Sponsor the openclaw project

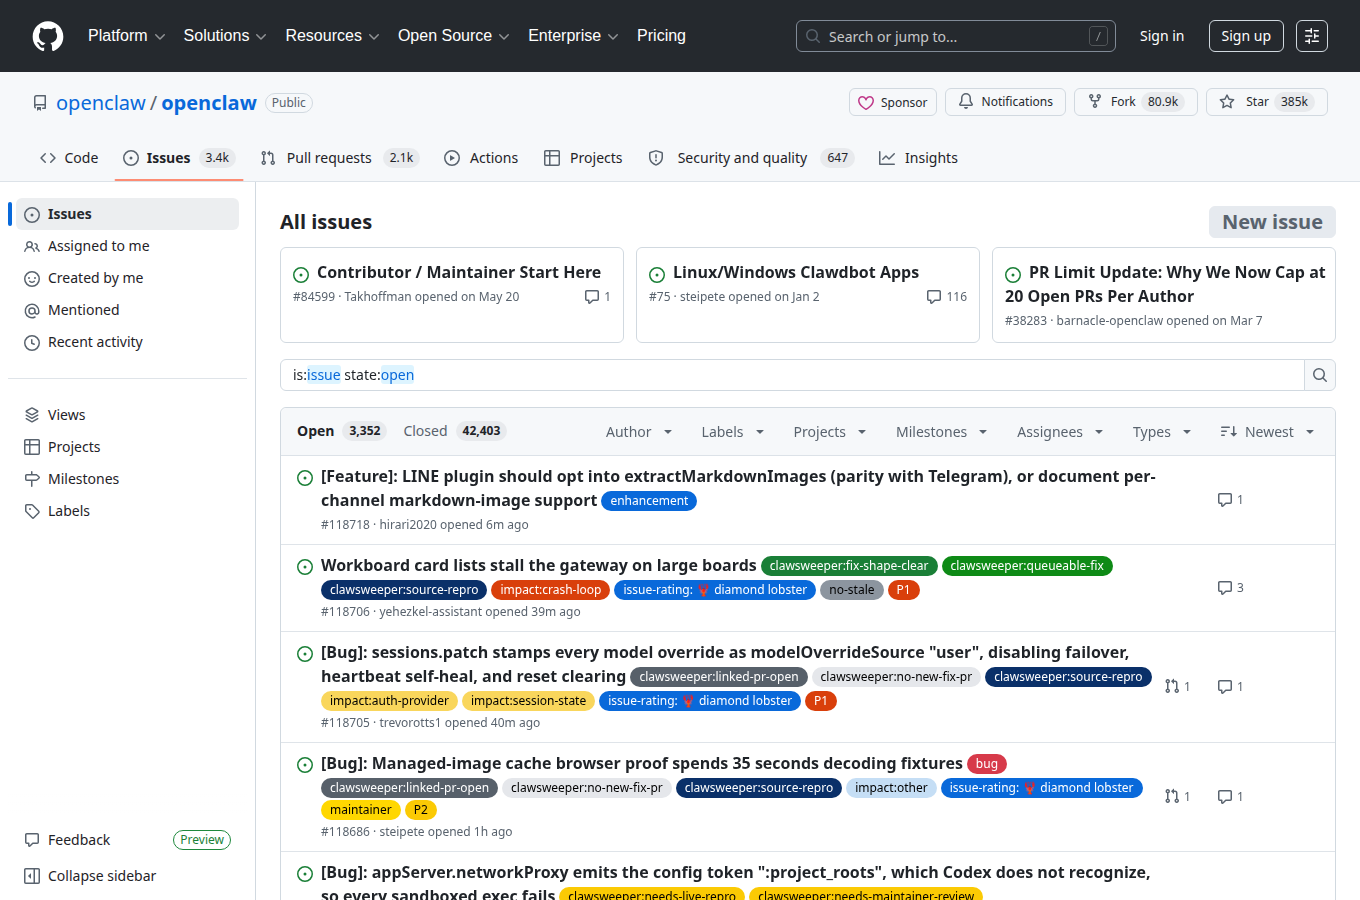(893, 102)
